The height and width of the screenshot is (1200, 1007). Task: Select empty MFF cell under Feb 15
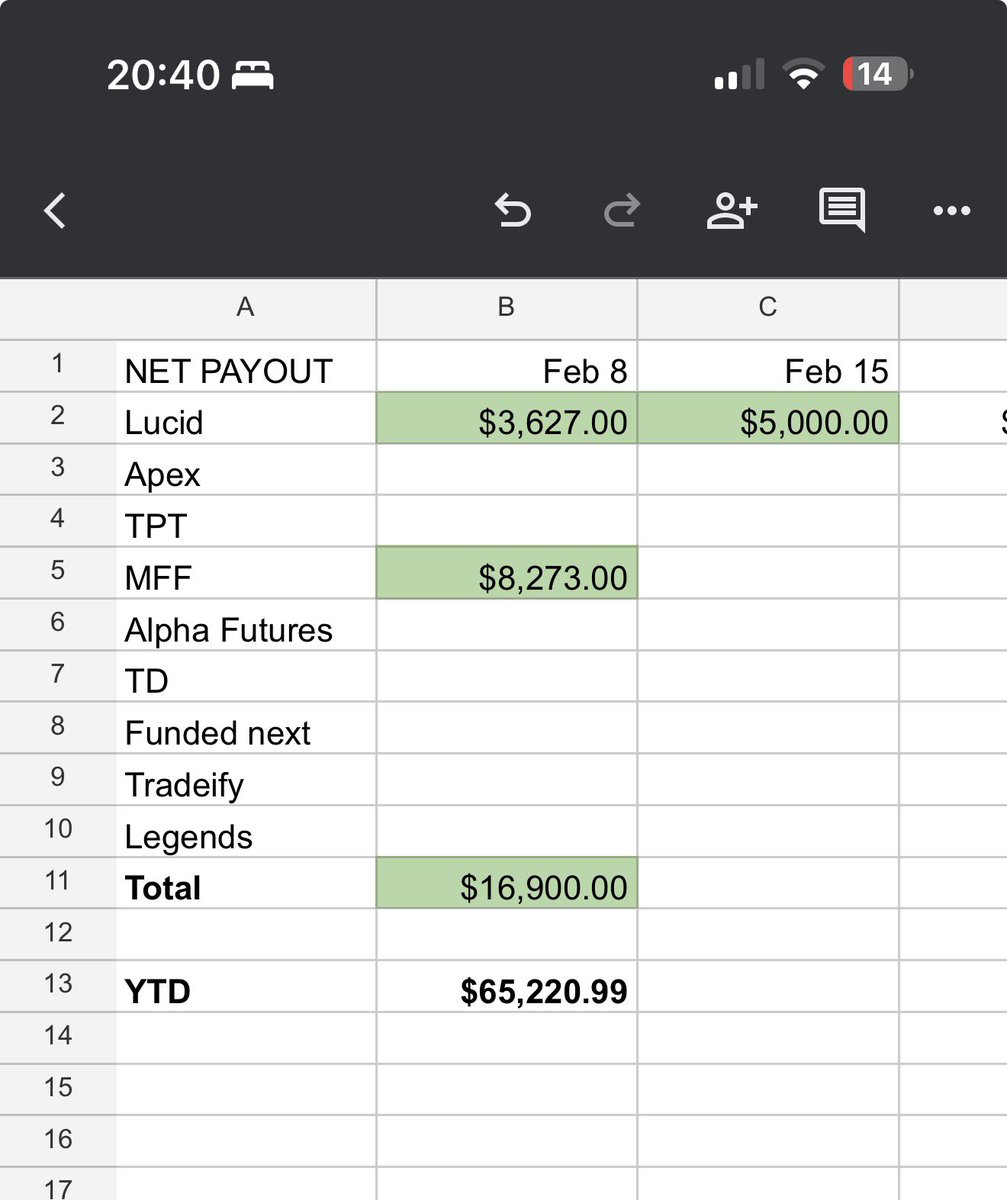768,573
